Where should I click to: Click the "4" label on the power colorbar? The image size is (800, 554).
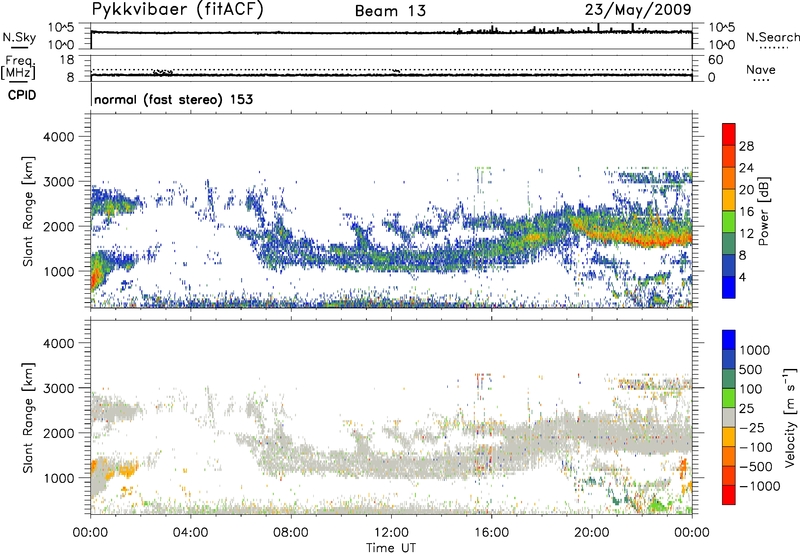coord(742,277)
